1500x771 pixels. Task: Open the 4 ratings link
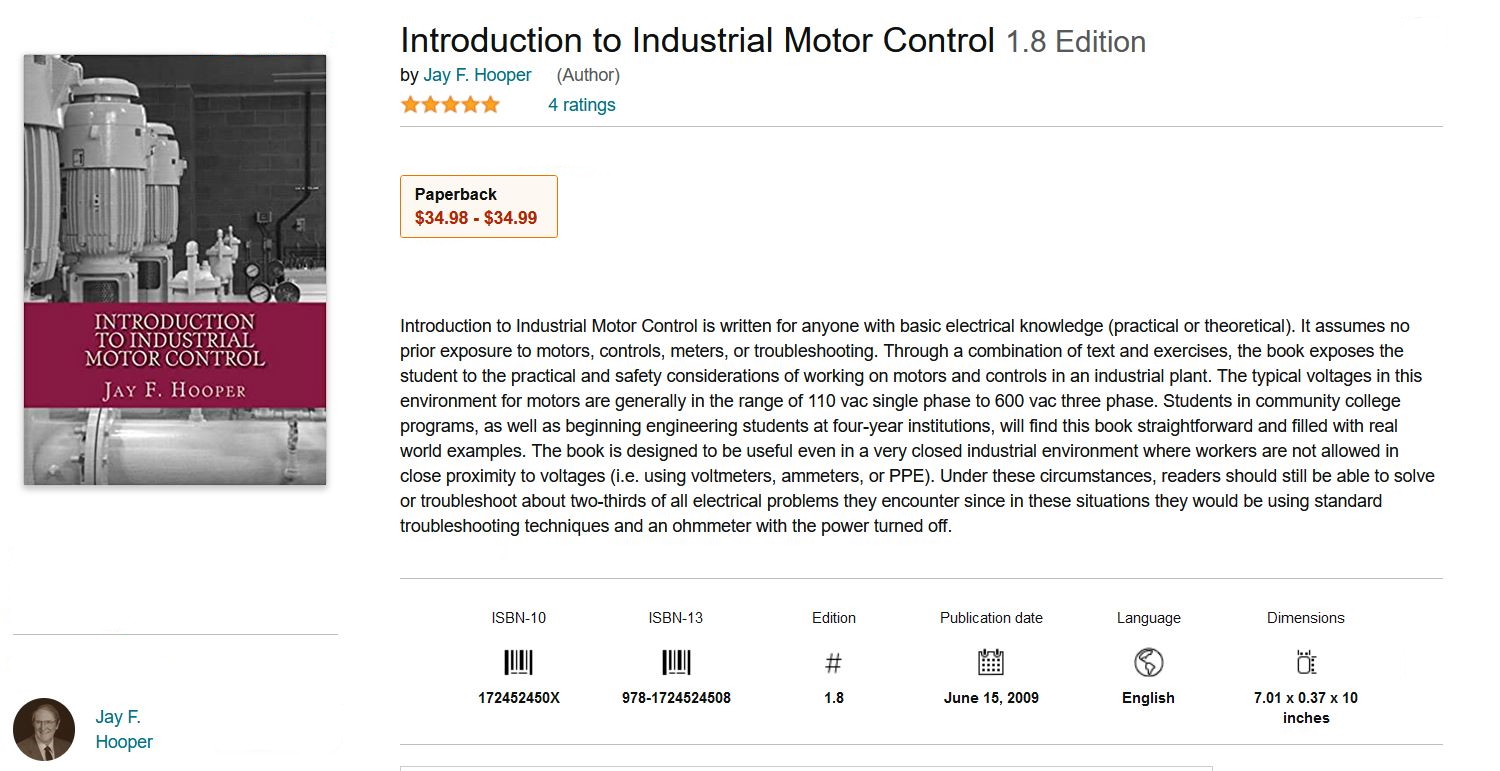582,105
